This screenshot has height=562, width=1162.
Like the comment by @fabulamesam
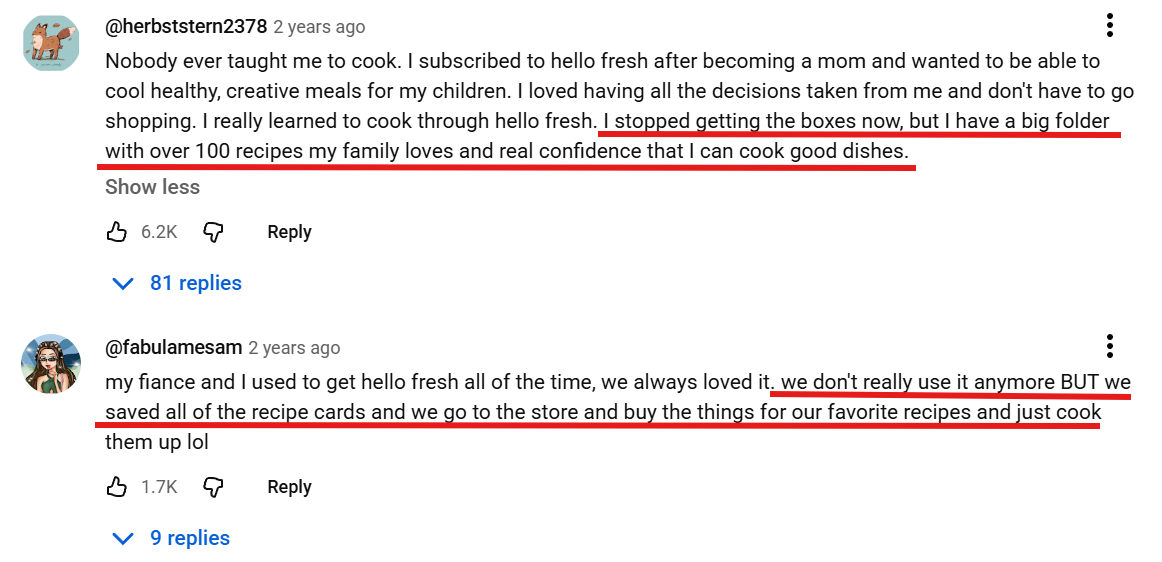pos(117,487)
